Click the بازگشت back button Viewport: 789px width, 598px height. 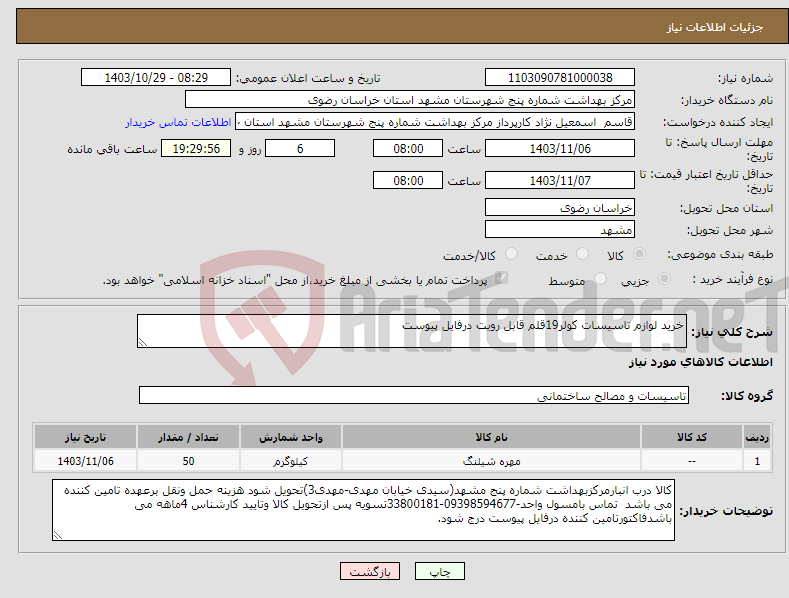[370, 571]
